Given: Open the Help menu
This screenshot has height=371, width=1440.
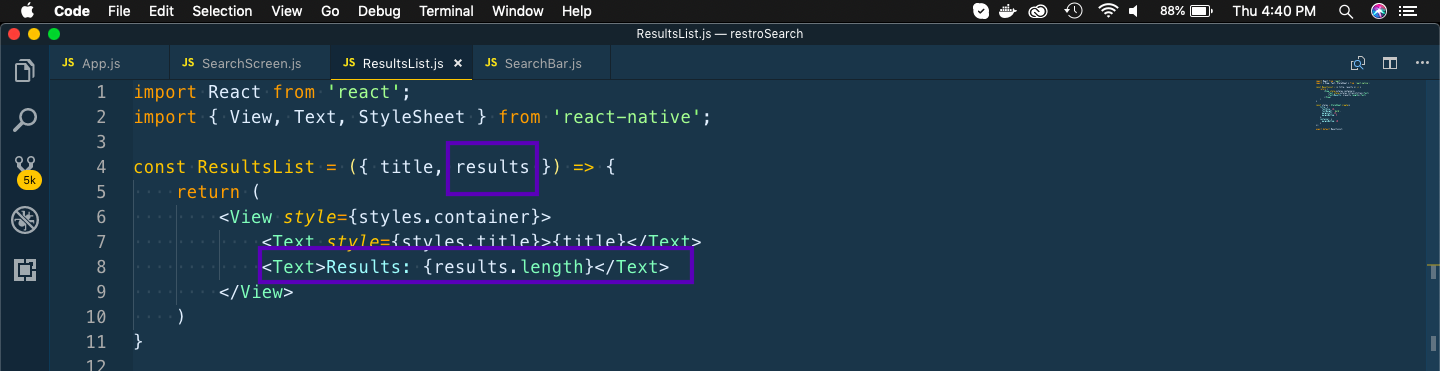Looking at the screenshot, I should pyautogui.click(x=577, y=11).
